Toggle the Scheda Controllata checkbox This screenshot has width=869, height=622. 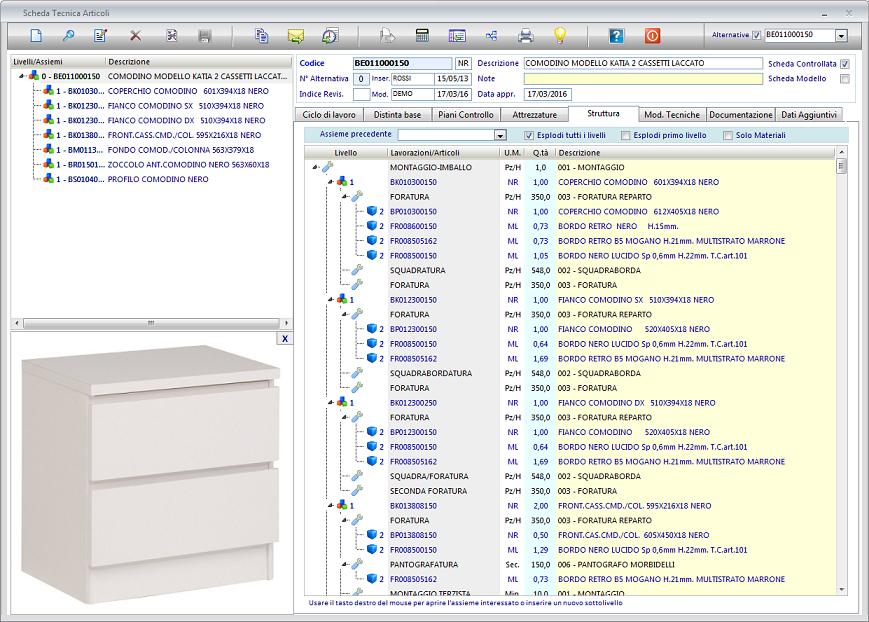[845, 64]
